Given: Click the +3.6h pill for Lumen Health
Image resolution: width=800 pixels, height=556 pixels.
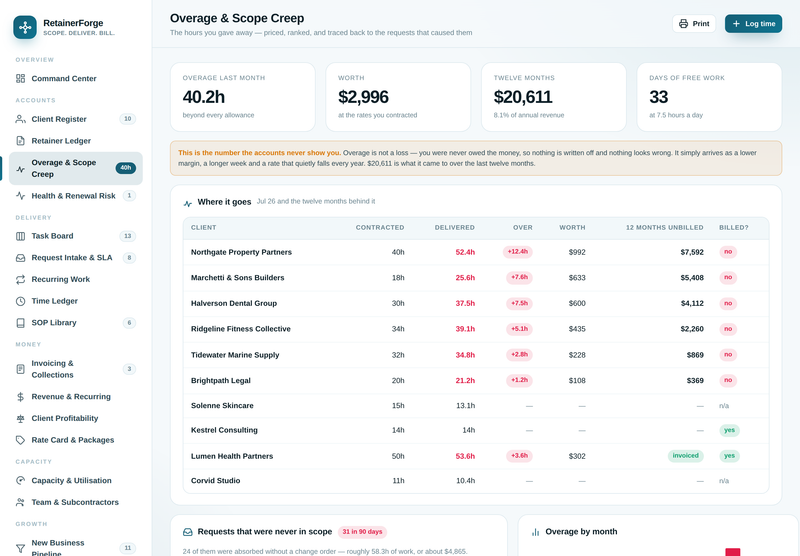Looking at the screenshot, I should point(519,456).
